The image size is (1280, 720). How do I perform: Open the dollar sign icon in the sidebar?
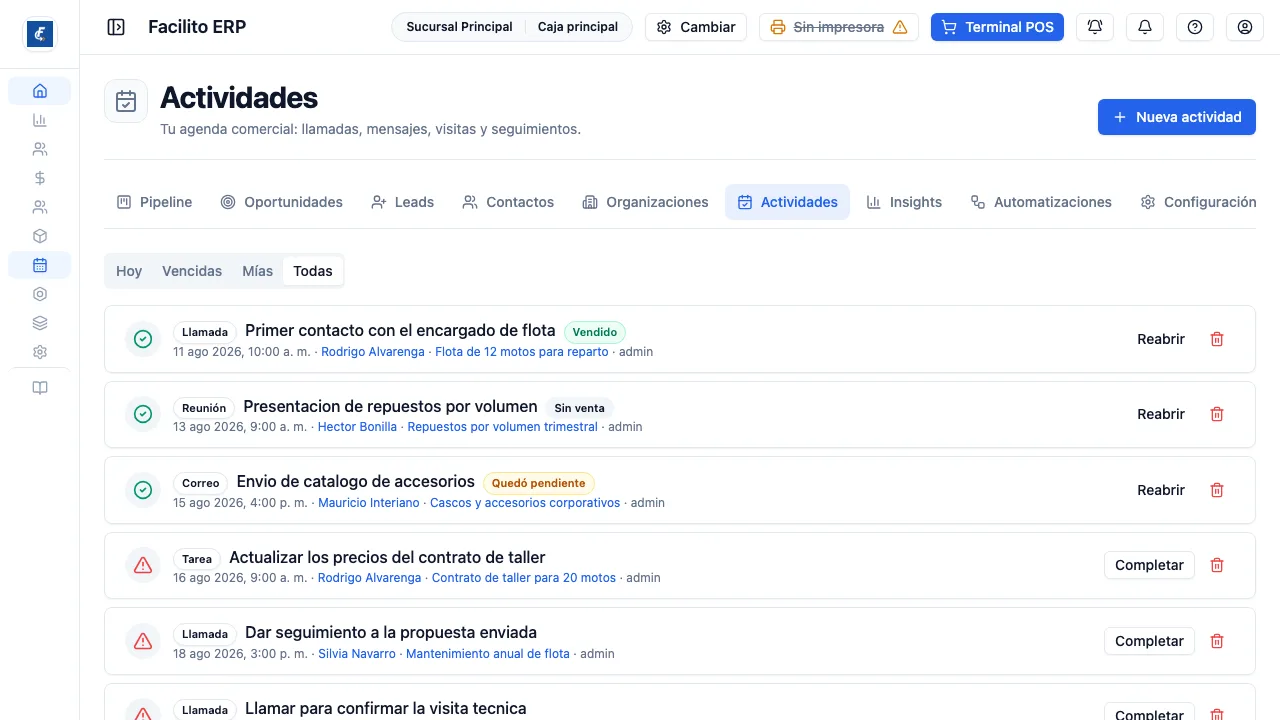(40, 178)
